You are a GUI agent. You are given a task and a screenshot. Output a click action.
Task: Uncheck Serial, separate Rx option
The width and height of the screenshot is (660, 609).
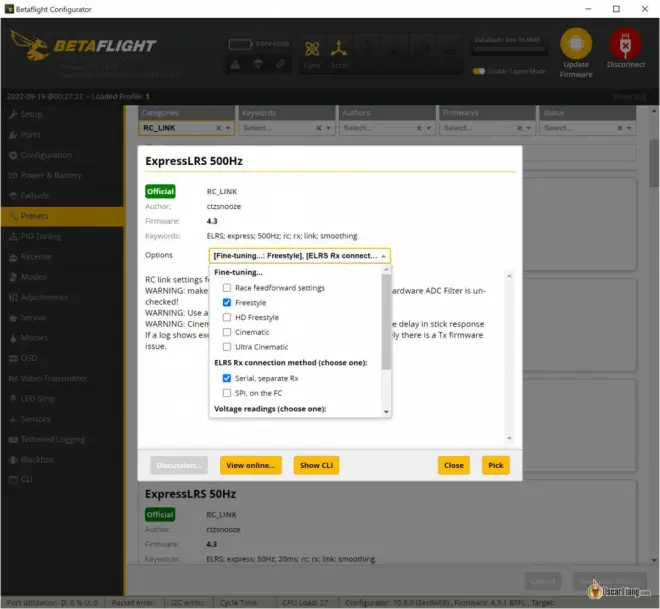227,378
